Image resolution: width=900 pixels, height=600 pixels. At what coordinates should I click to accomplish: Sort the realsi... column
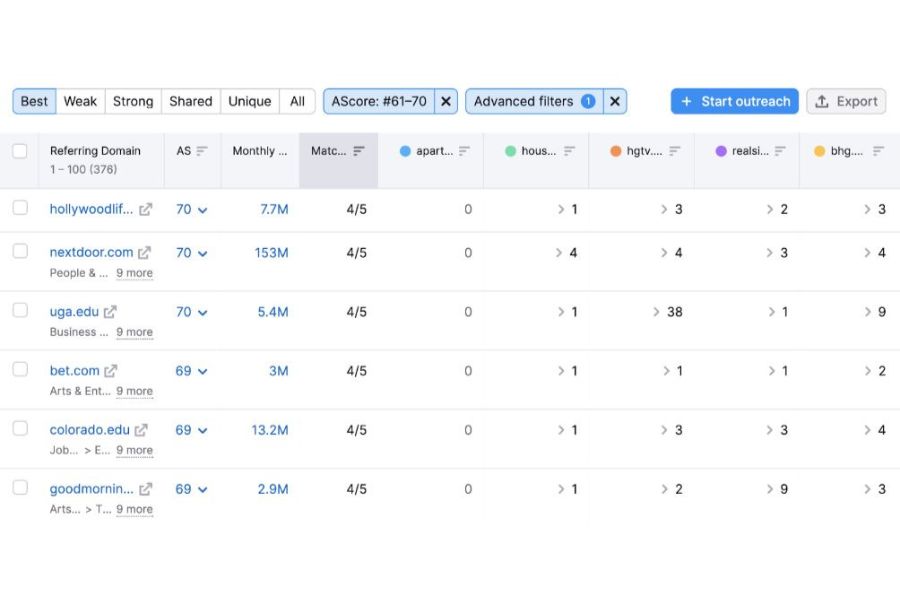(x=780, y=151)
